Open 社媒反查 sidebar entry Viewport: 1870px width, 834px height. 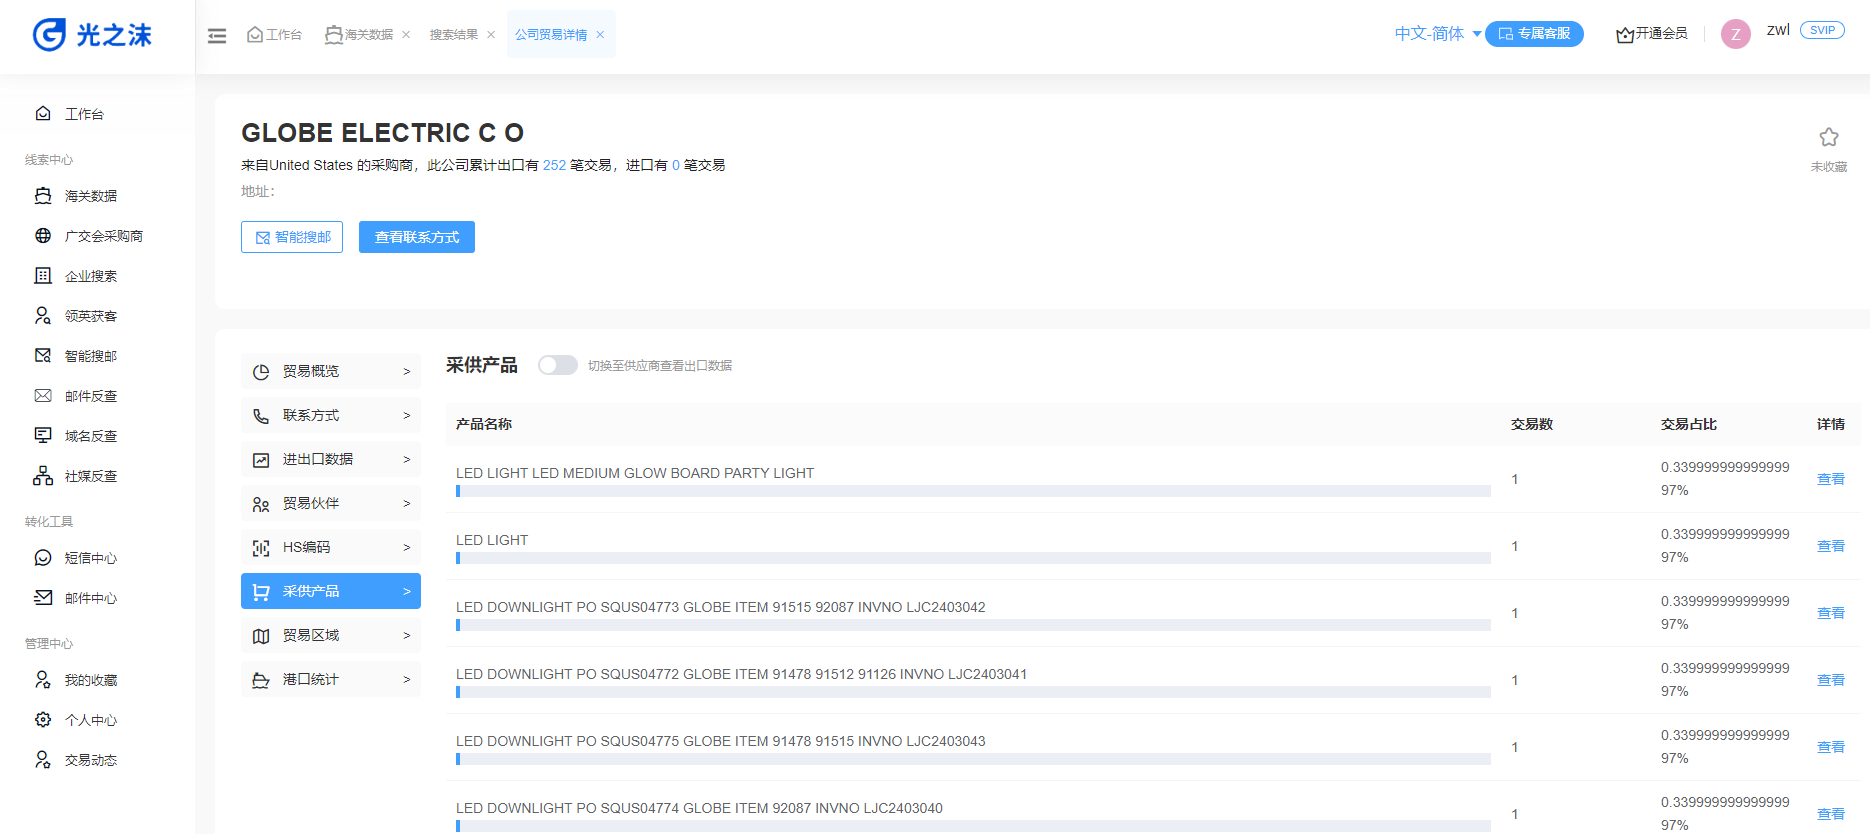(x=90, y=476)
